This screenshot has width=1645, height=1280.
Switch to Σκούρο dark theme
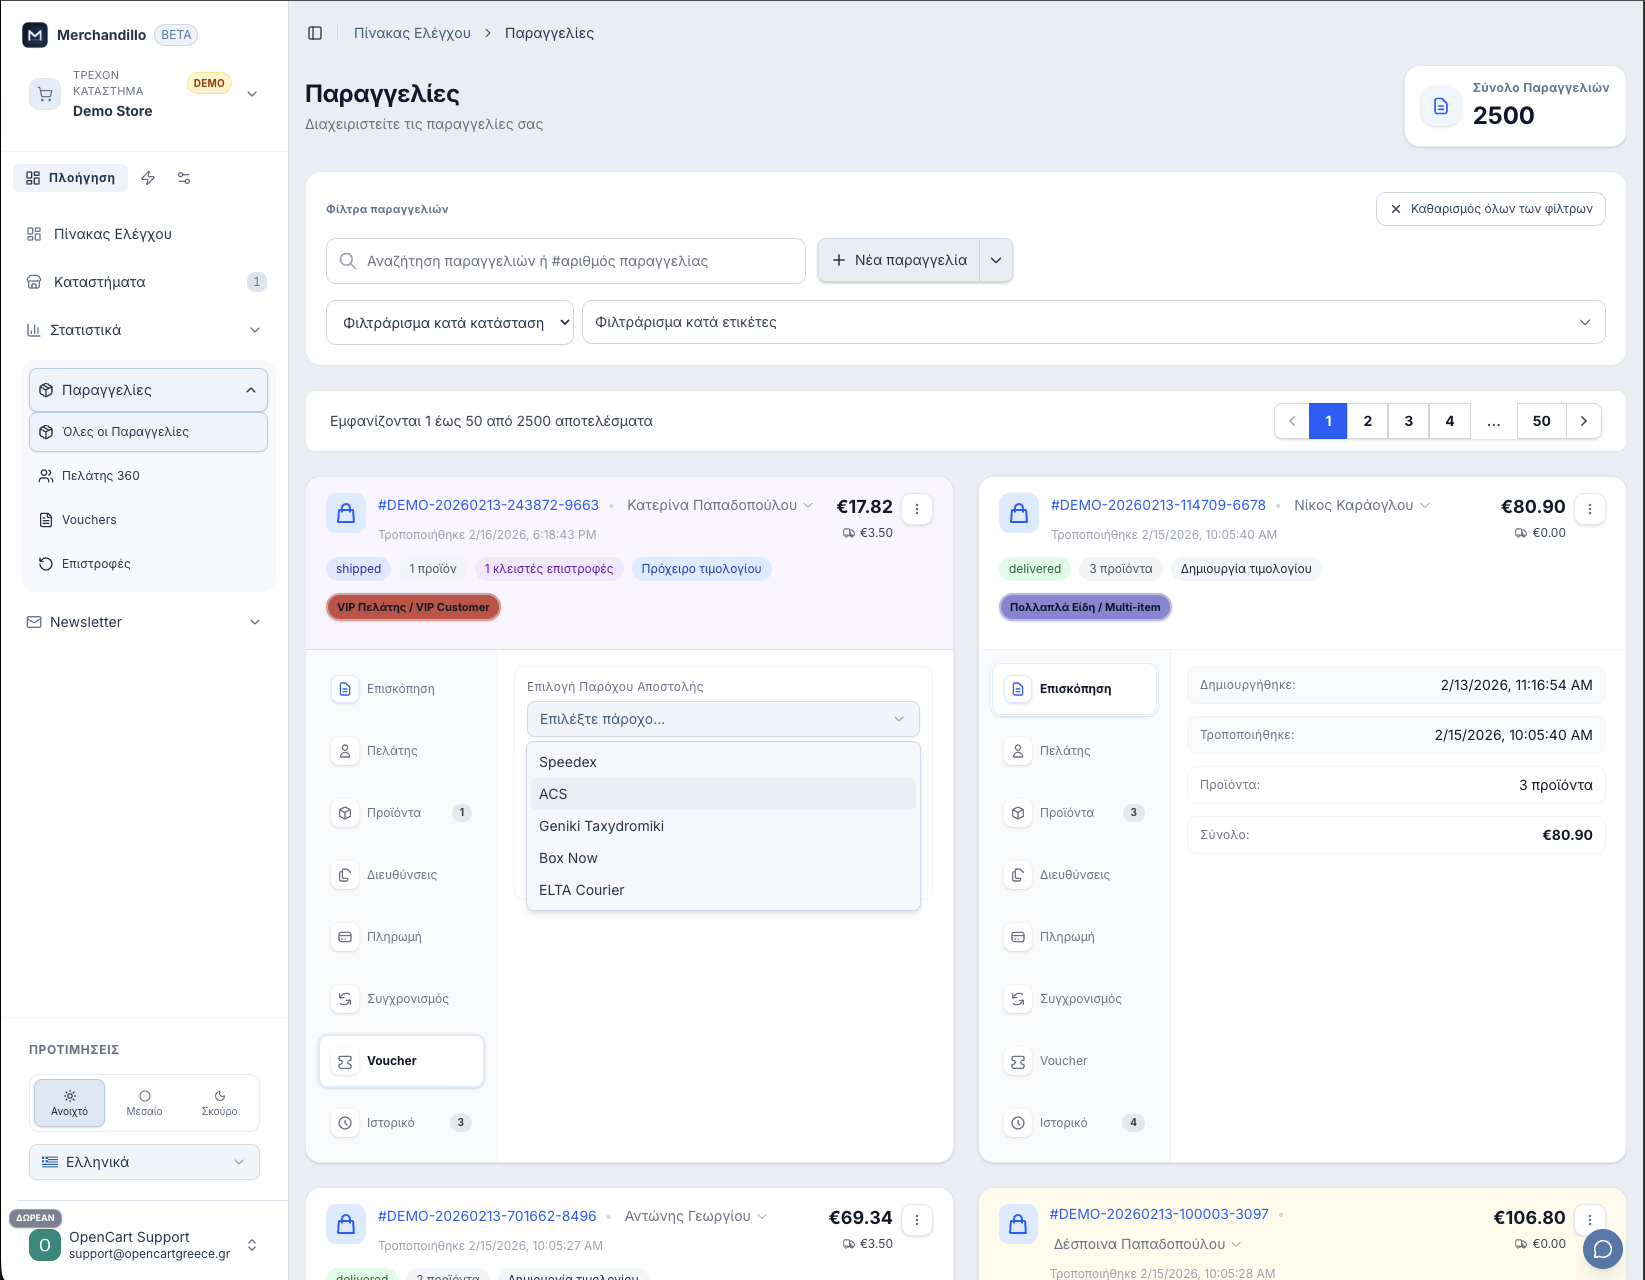(219, 1103)
